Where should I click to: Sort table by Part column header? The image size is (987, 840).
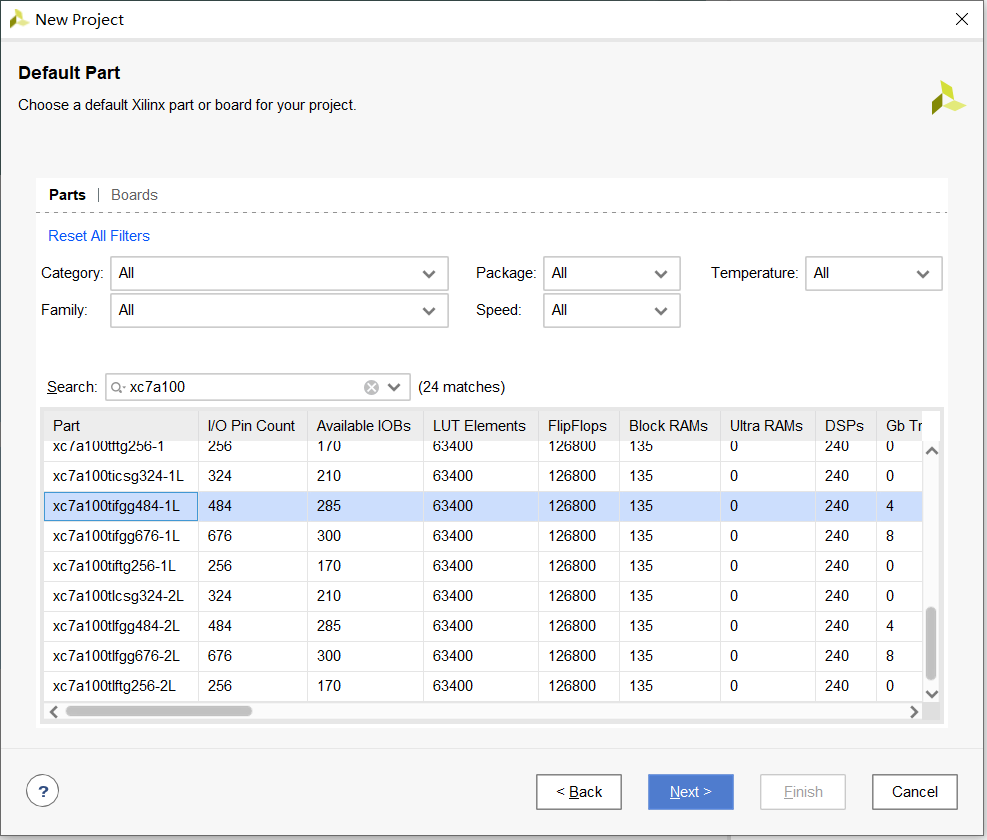tap(121, 426)
